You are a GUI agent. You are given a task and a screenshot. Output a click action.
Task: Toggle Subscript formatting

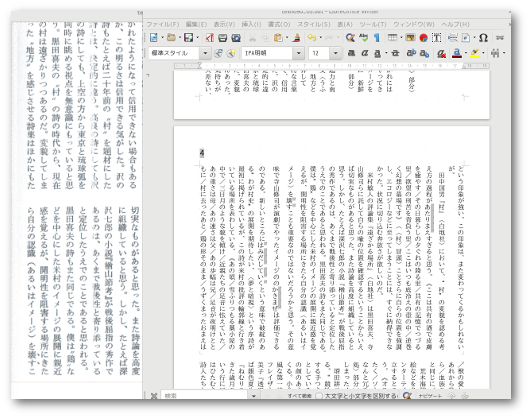pos(424,53)
